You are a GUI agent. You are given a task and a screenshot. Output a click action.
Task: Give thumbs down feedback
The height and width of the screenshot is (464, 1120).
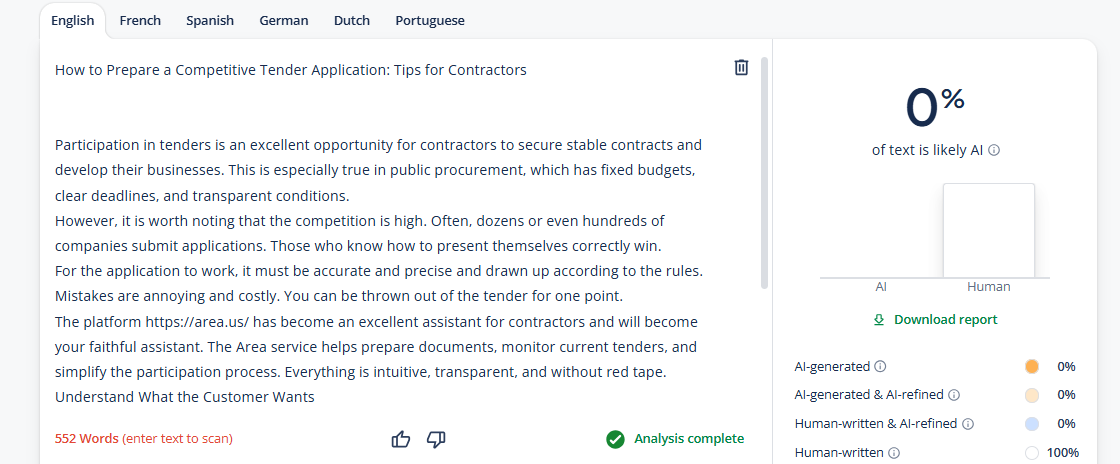pos(436,439)
